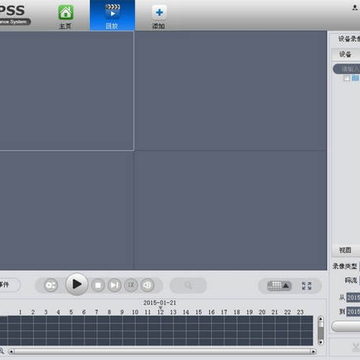Select the 设备录像 device record tab
The width and height of the screenshot is (360, 360).
click(349, 39)
